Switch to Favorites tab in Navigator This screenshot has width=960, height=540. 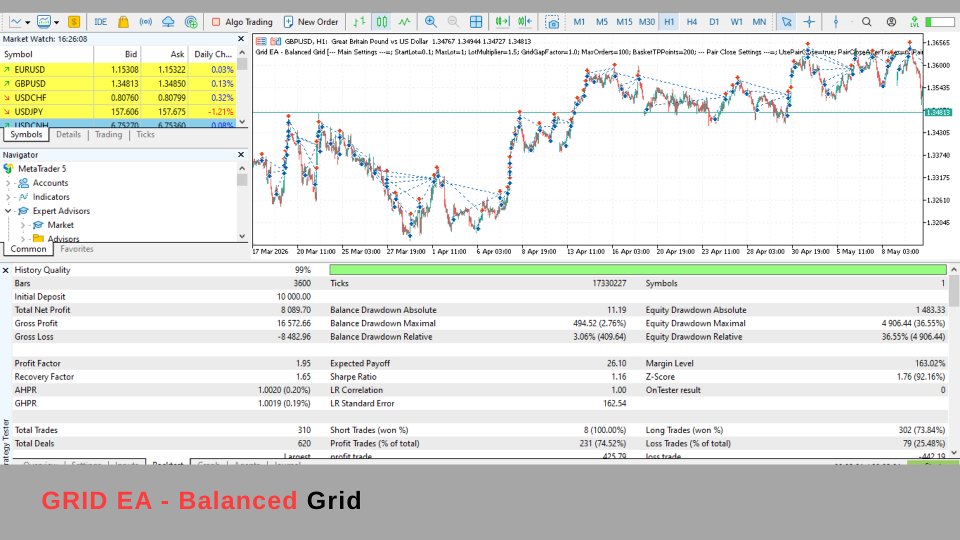pos(77,249)
